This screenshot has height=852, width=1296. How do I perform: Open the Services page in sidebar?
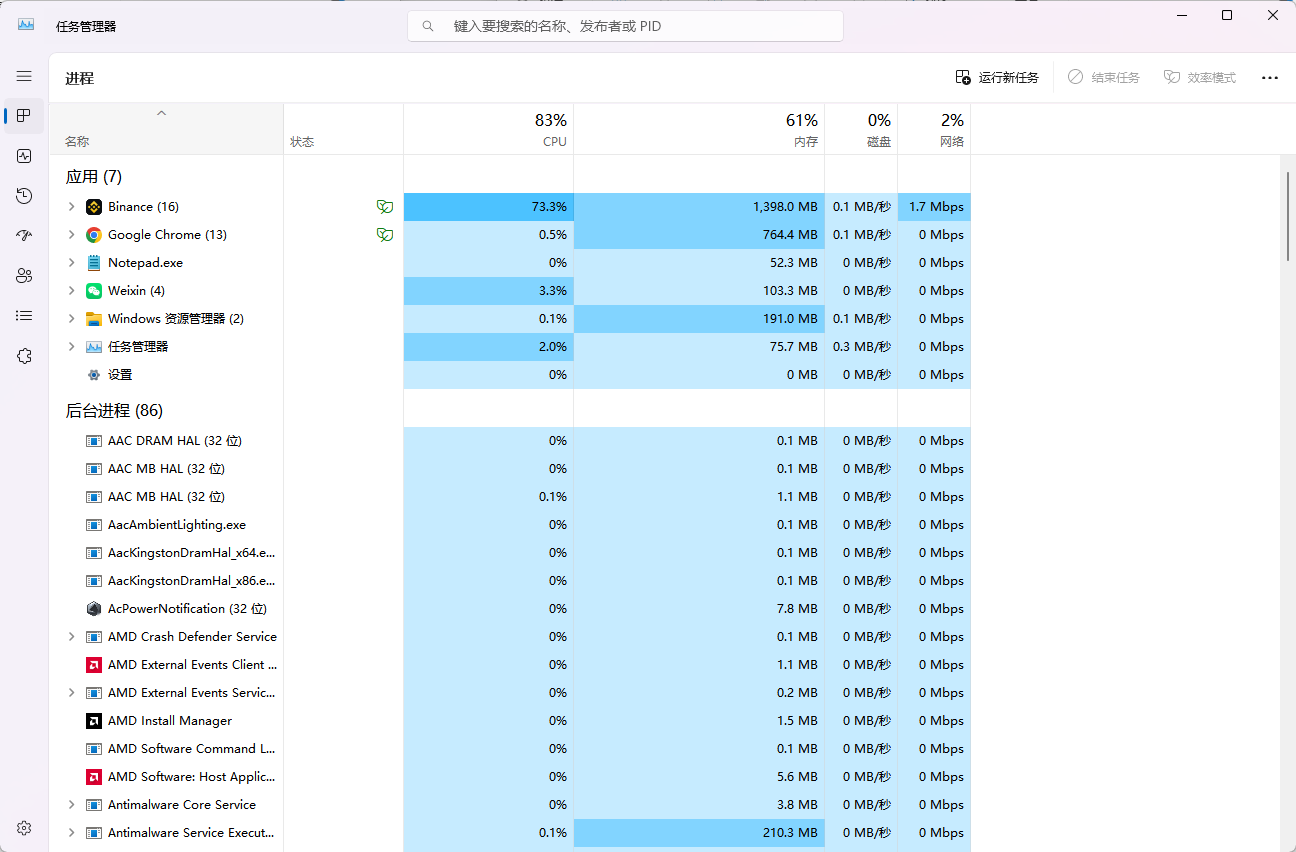[24, 356]
